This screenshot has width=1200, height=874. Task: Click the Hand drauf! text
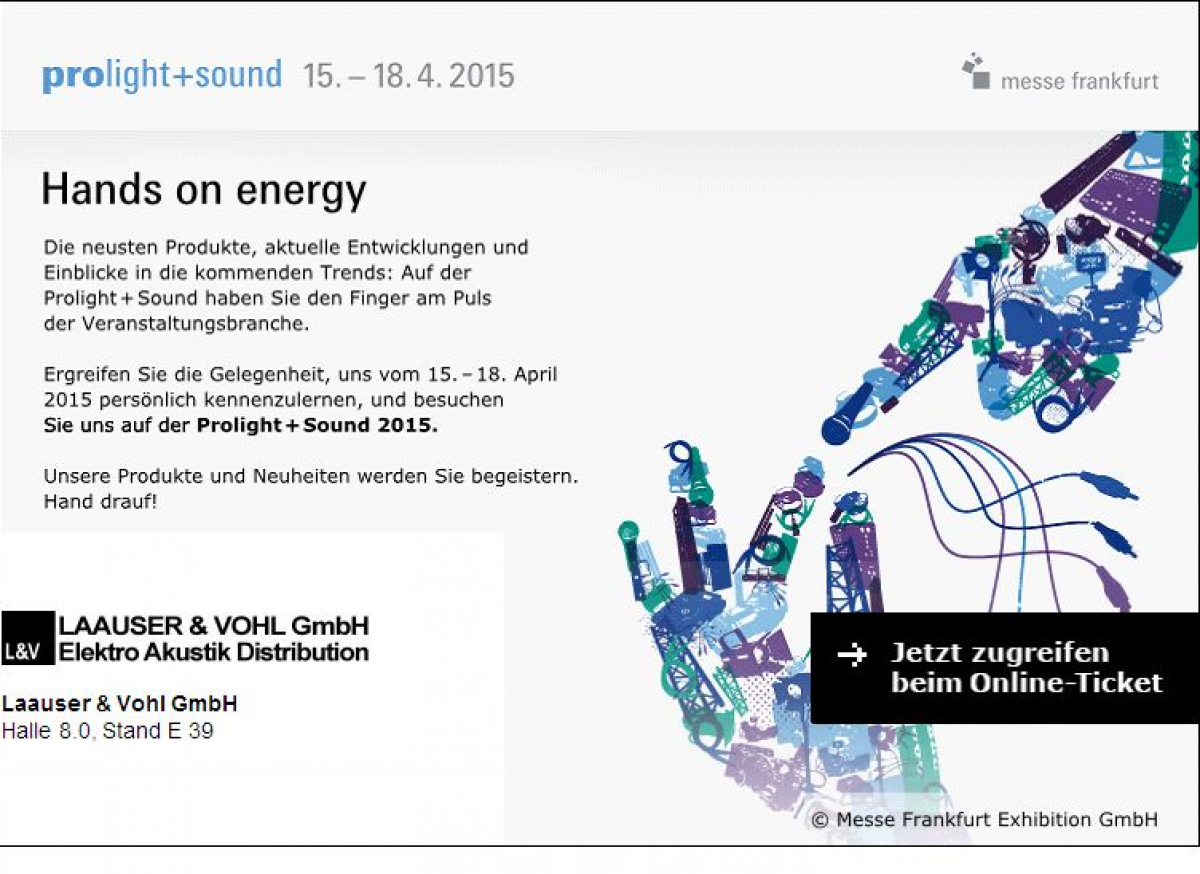(x=100, y=502)
